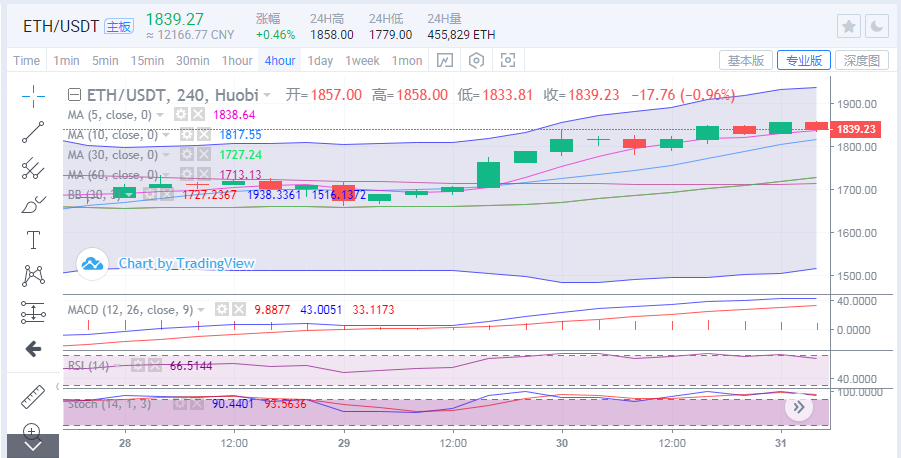Remove the MA (30, close, 0) indicator

pyautogui.click(x=203, y=155)
